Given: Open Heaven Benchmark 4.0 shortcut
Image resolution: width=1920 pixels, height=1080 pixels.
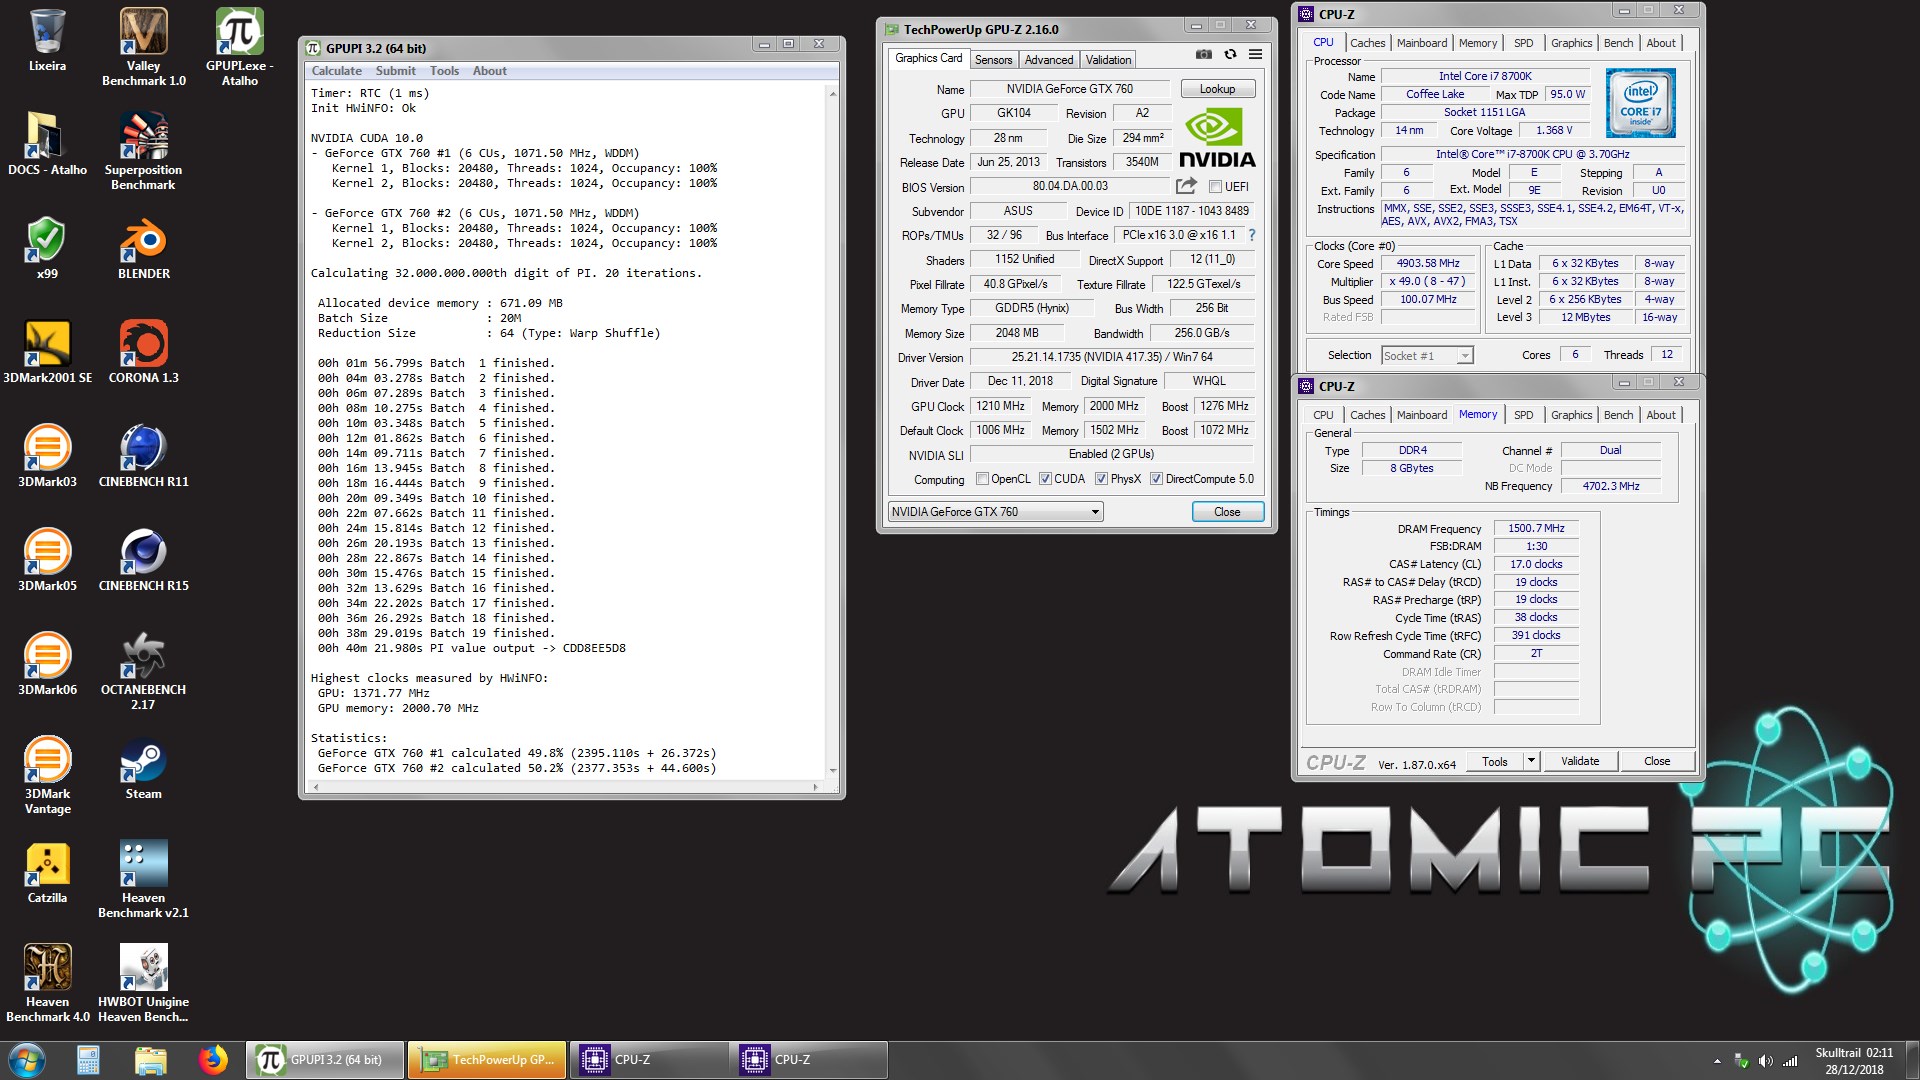Looking at the screenshot, I should click(47, 983).
